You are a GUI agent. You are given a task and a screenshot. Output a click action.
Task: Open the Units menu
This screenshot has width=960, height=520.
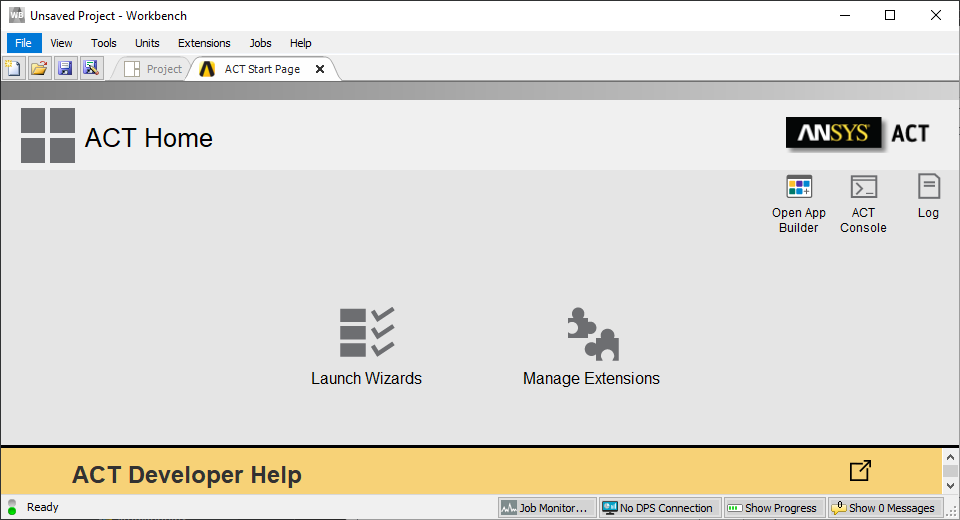pyautogui.click(x=147, y=43)
